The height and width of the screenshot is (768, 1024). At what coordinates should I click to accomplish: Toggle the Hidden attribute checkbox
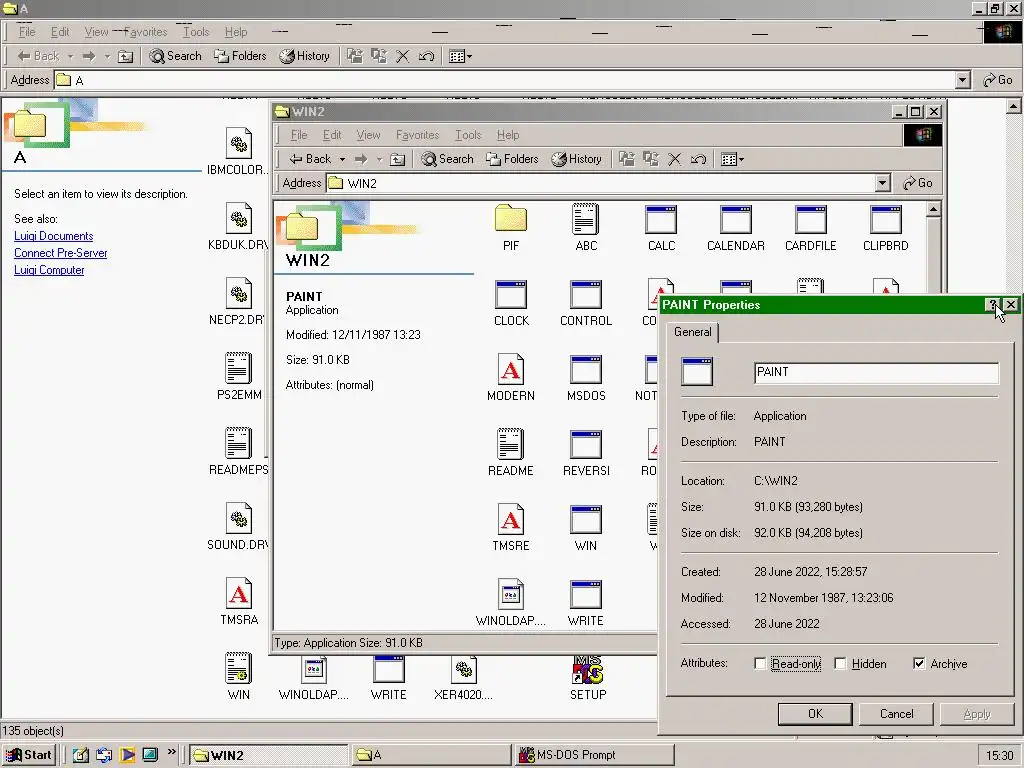(840, 664)
